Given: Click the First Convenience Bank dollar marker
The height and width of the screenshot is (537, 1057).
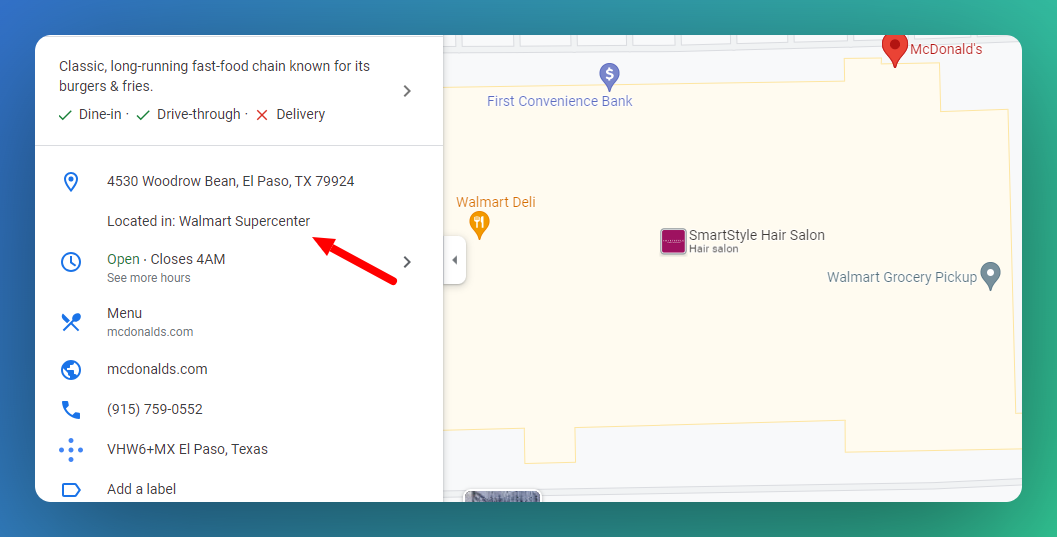Looking at the screenshot, I should click(x=609, y=77).
